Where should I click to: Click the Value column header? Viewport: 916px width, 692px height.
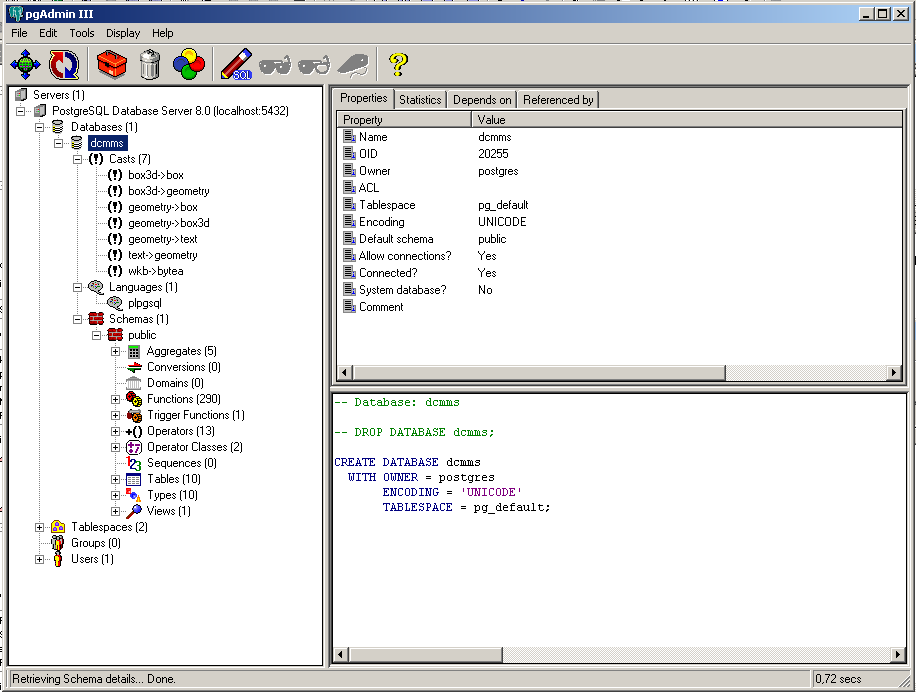[x=686, y=120]
